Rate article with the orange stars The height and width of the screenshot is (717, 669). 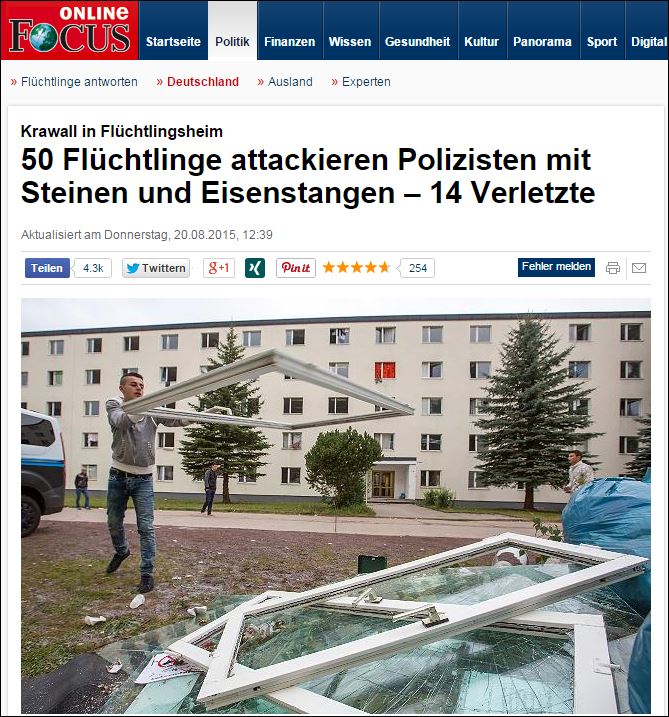(x=356, y=268)
